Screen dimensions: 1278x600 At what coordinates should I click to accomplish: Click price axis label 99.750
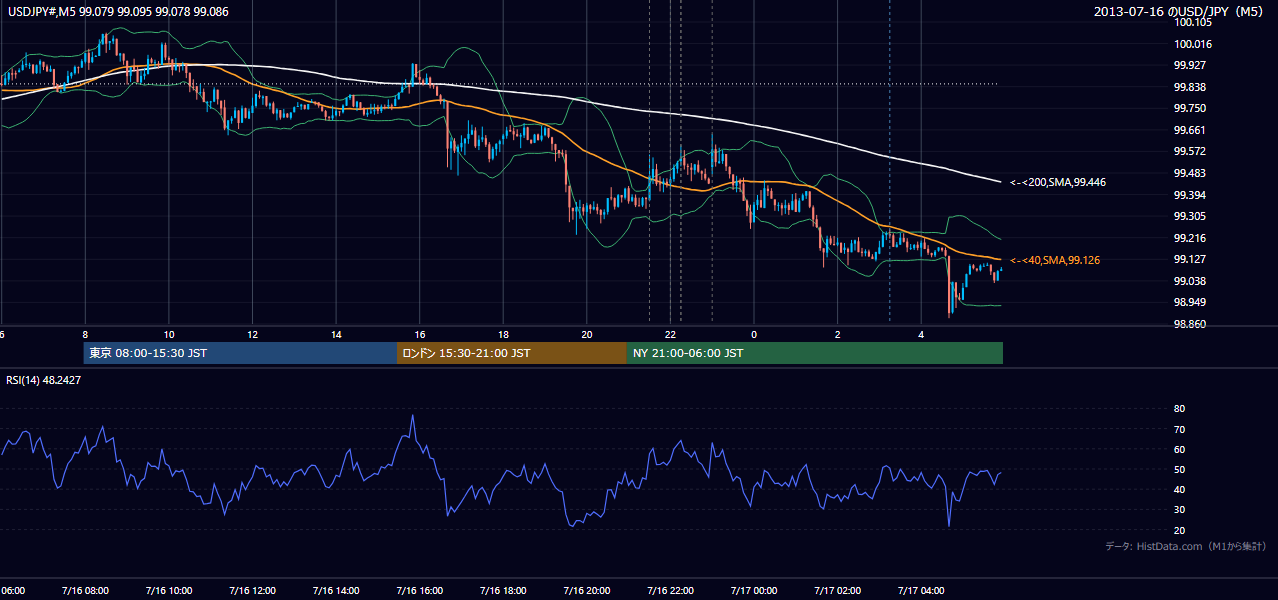point(1191,108)
